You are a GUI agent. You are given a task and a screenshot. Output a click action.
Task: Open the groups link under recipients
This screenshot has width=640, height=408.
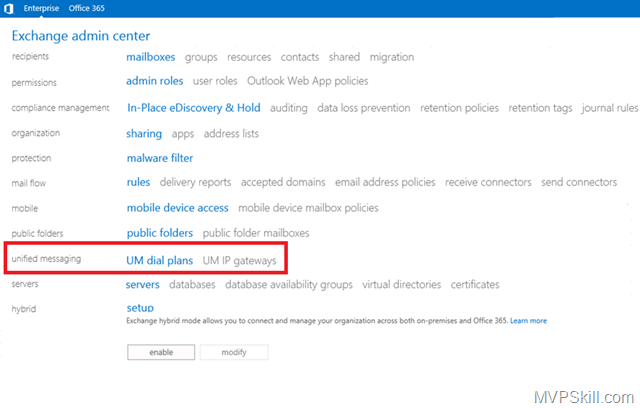point(201,58)
